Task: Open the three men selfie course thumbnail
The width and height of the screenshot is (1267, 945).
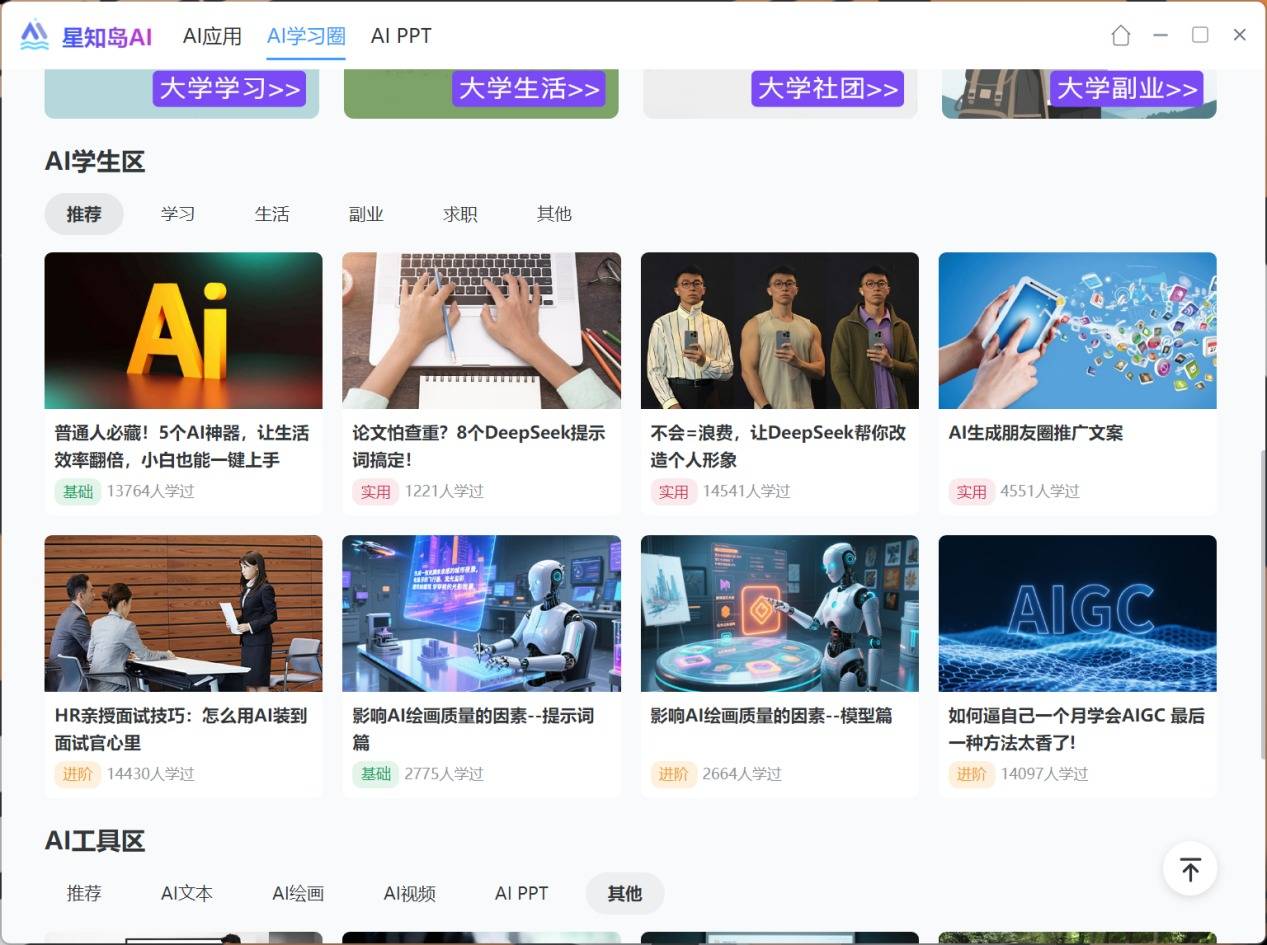Action: coord(779,330)
